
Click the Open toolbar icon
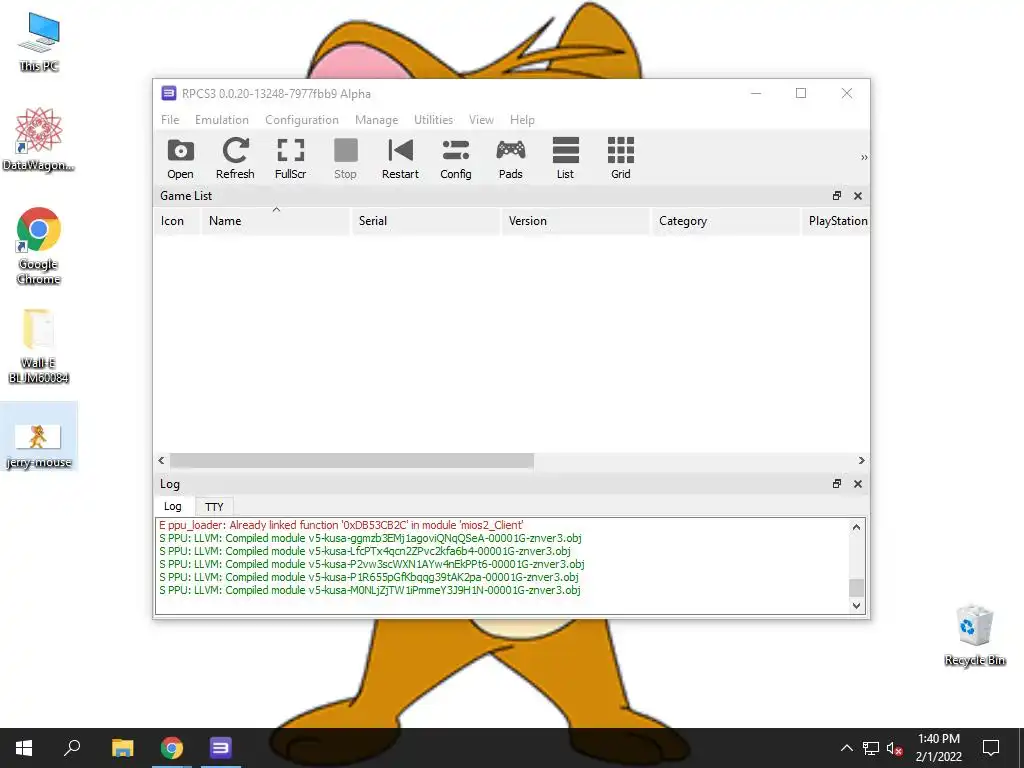pyautogui.click(x=180, y=157)
